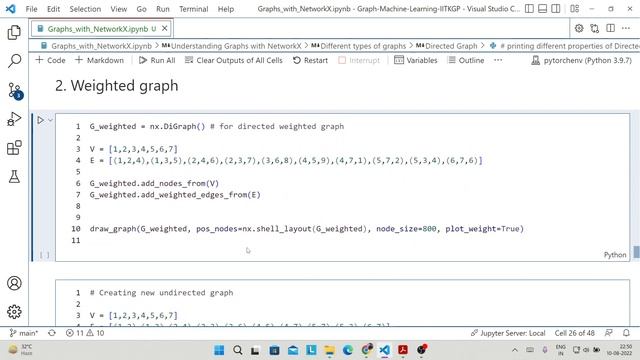Open notebook settings gear in editor toolbar
Screen dimensions: 640x360
(579, 28)
